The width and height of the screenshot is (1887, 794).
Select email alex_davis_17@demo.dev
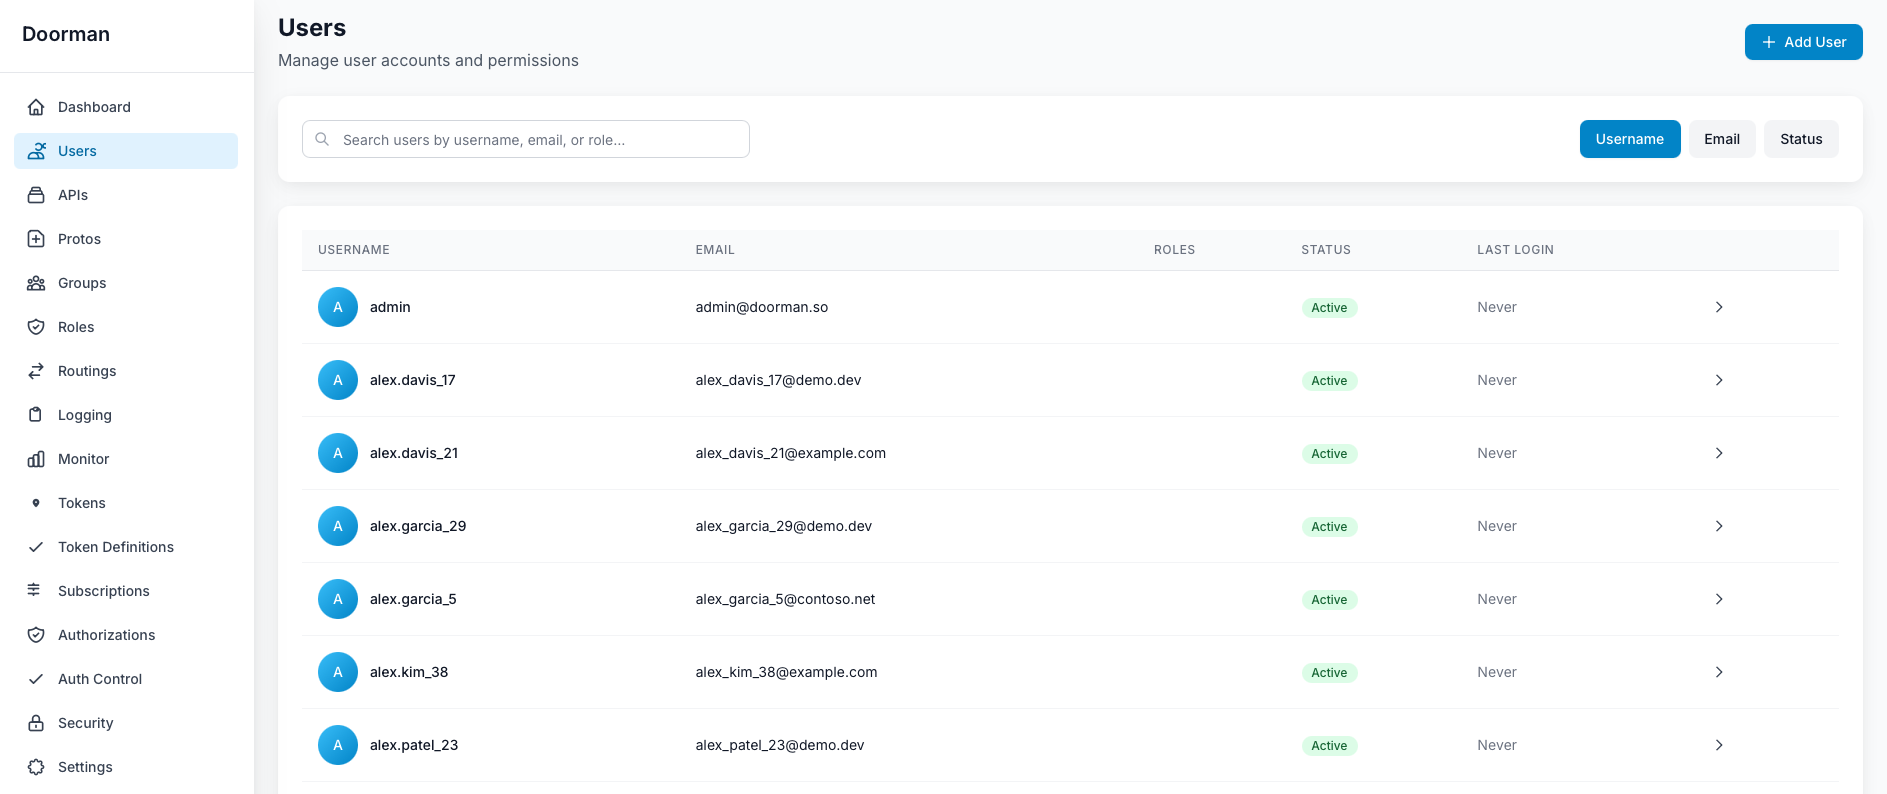[778, 380]
